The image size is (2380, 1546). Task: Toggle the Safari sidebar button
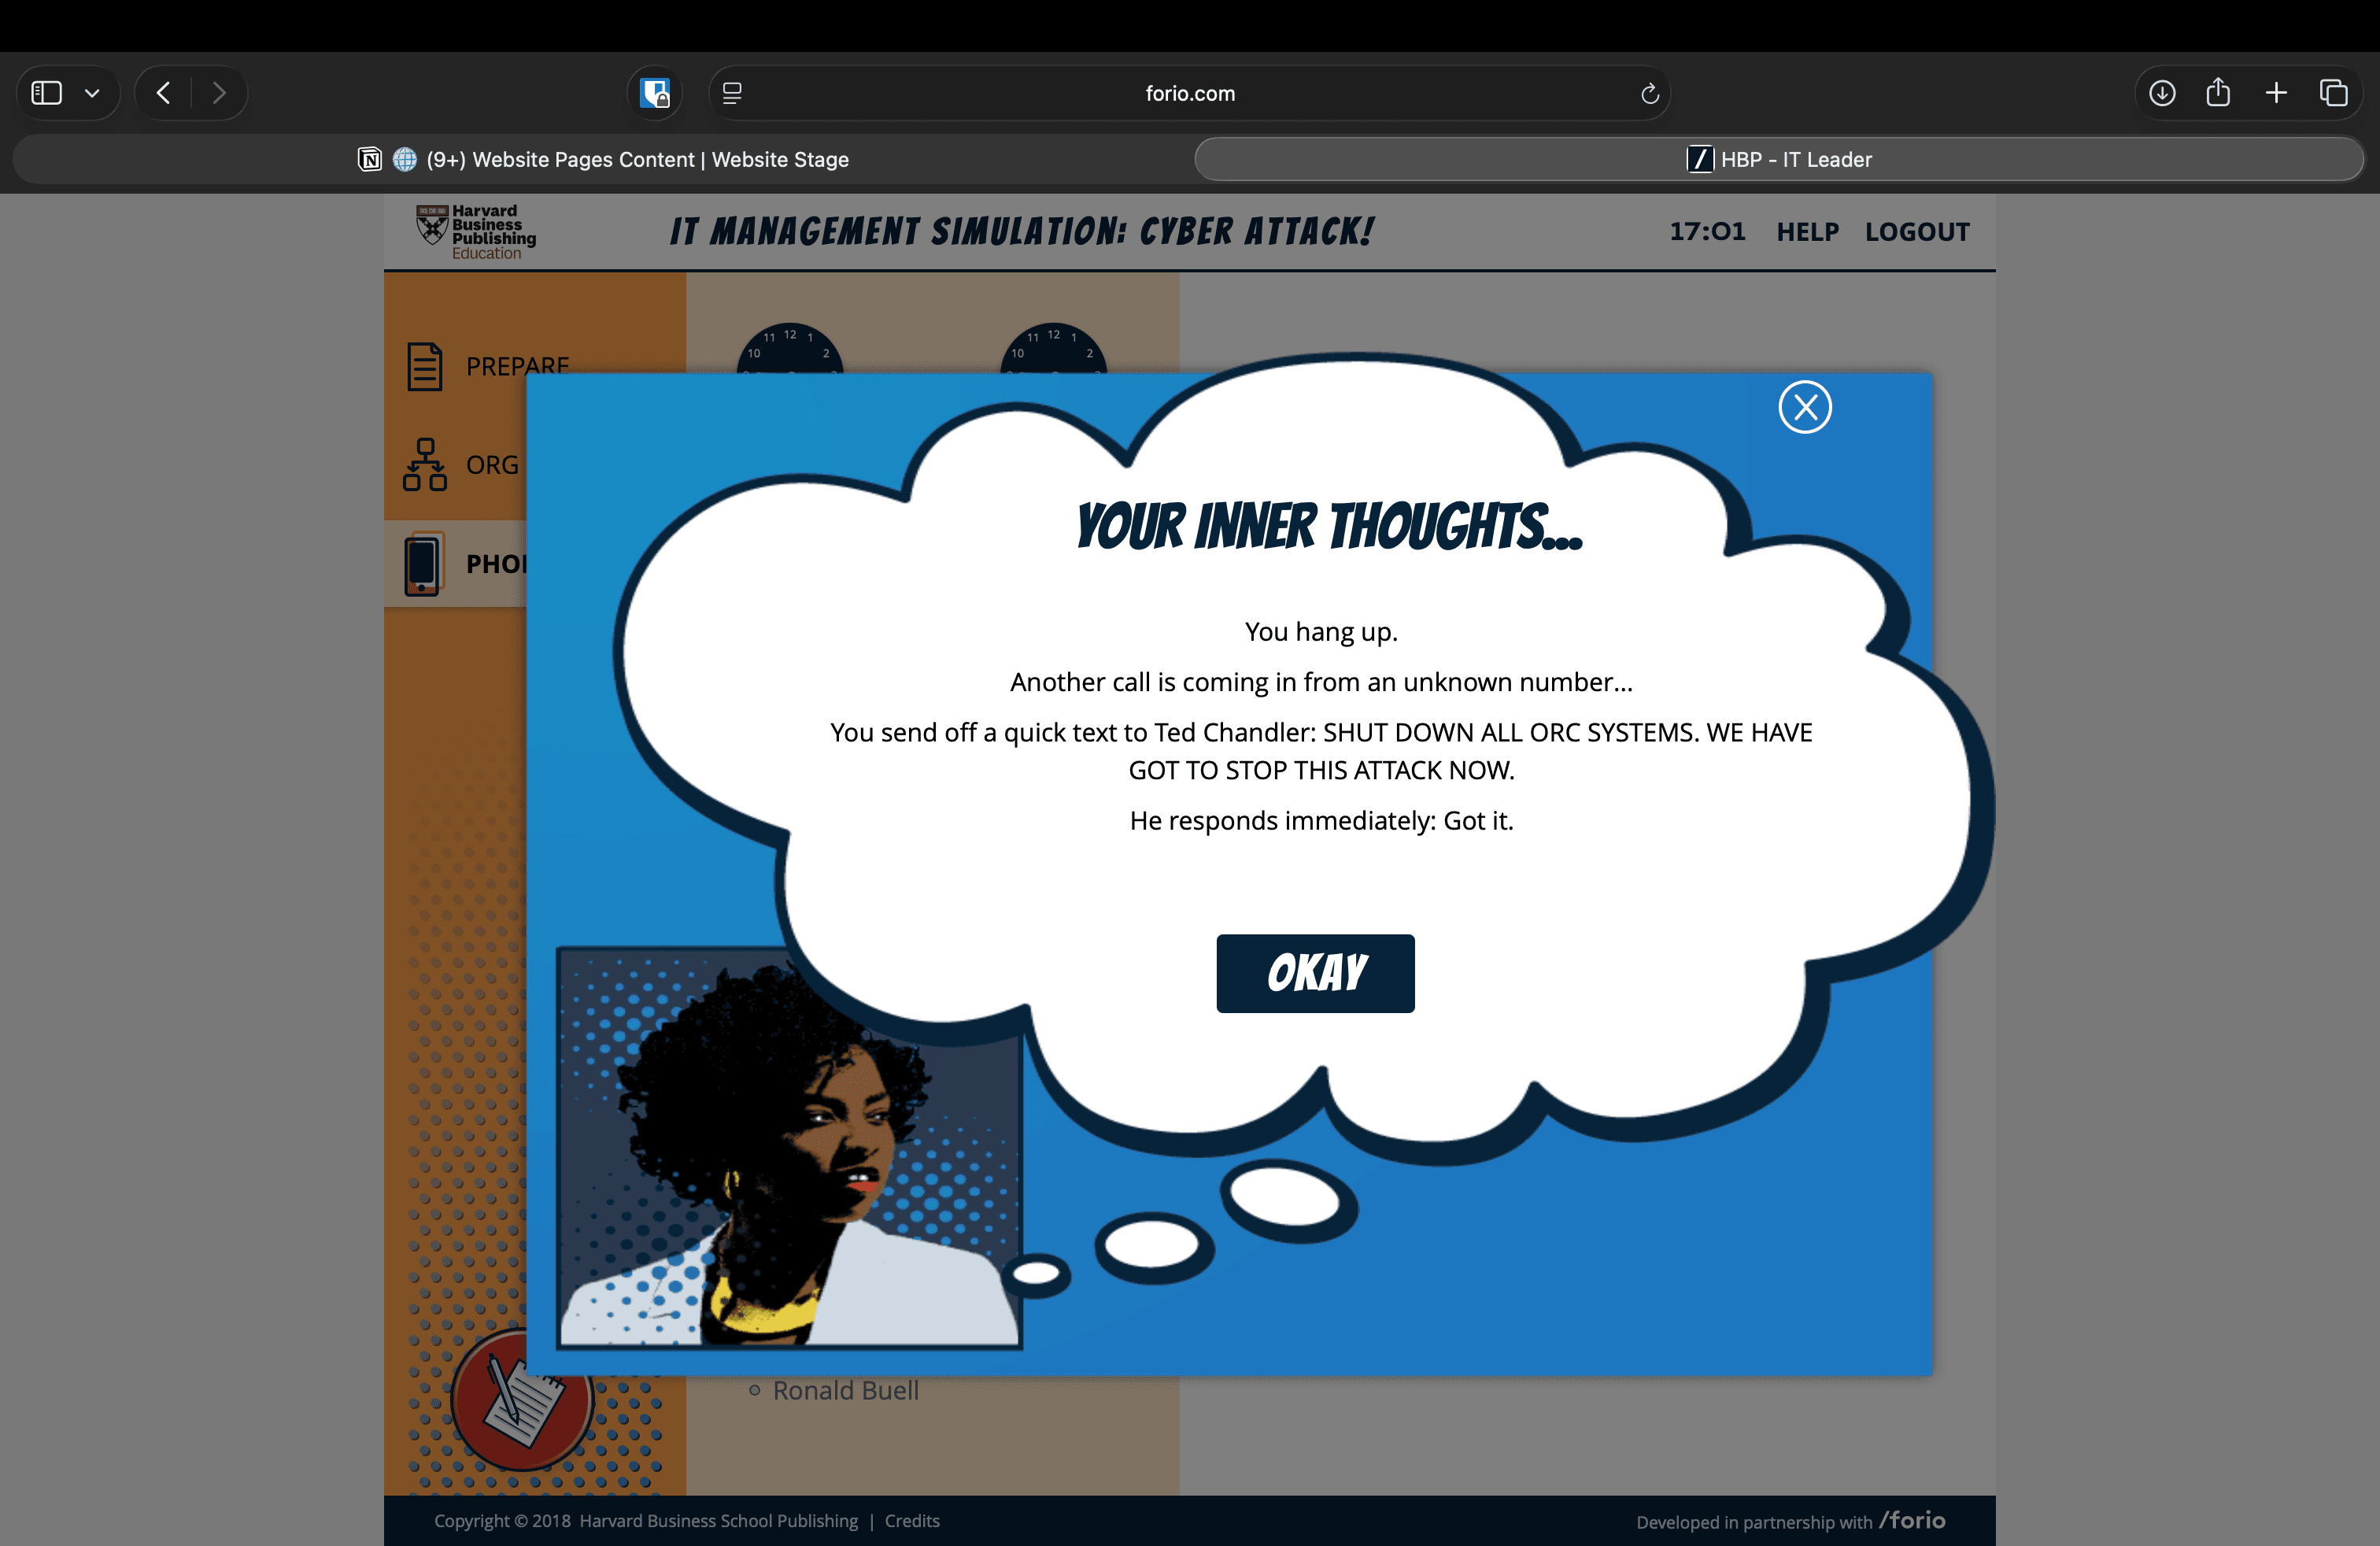[x=47, y=93]
